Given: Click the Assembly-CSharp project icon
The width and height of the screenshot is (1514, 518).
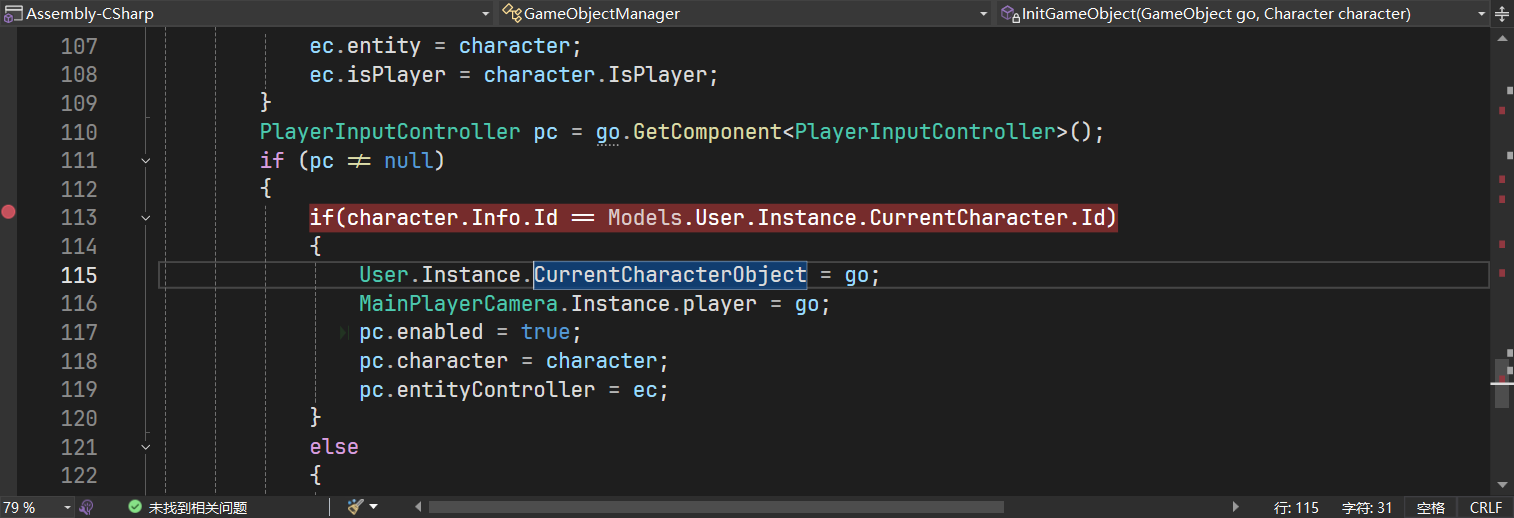Looking at the screenshot, I should (x=13, y=14).
